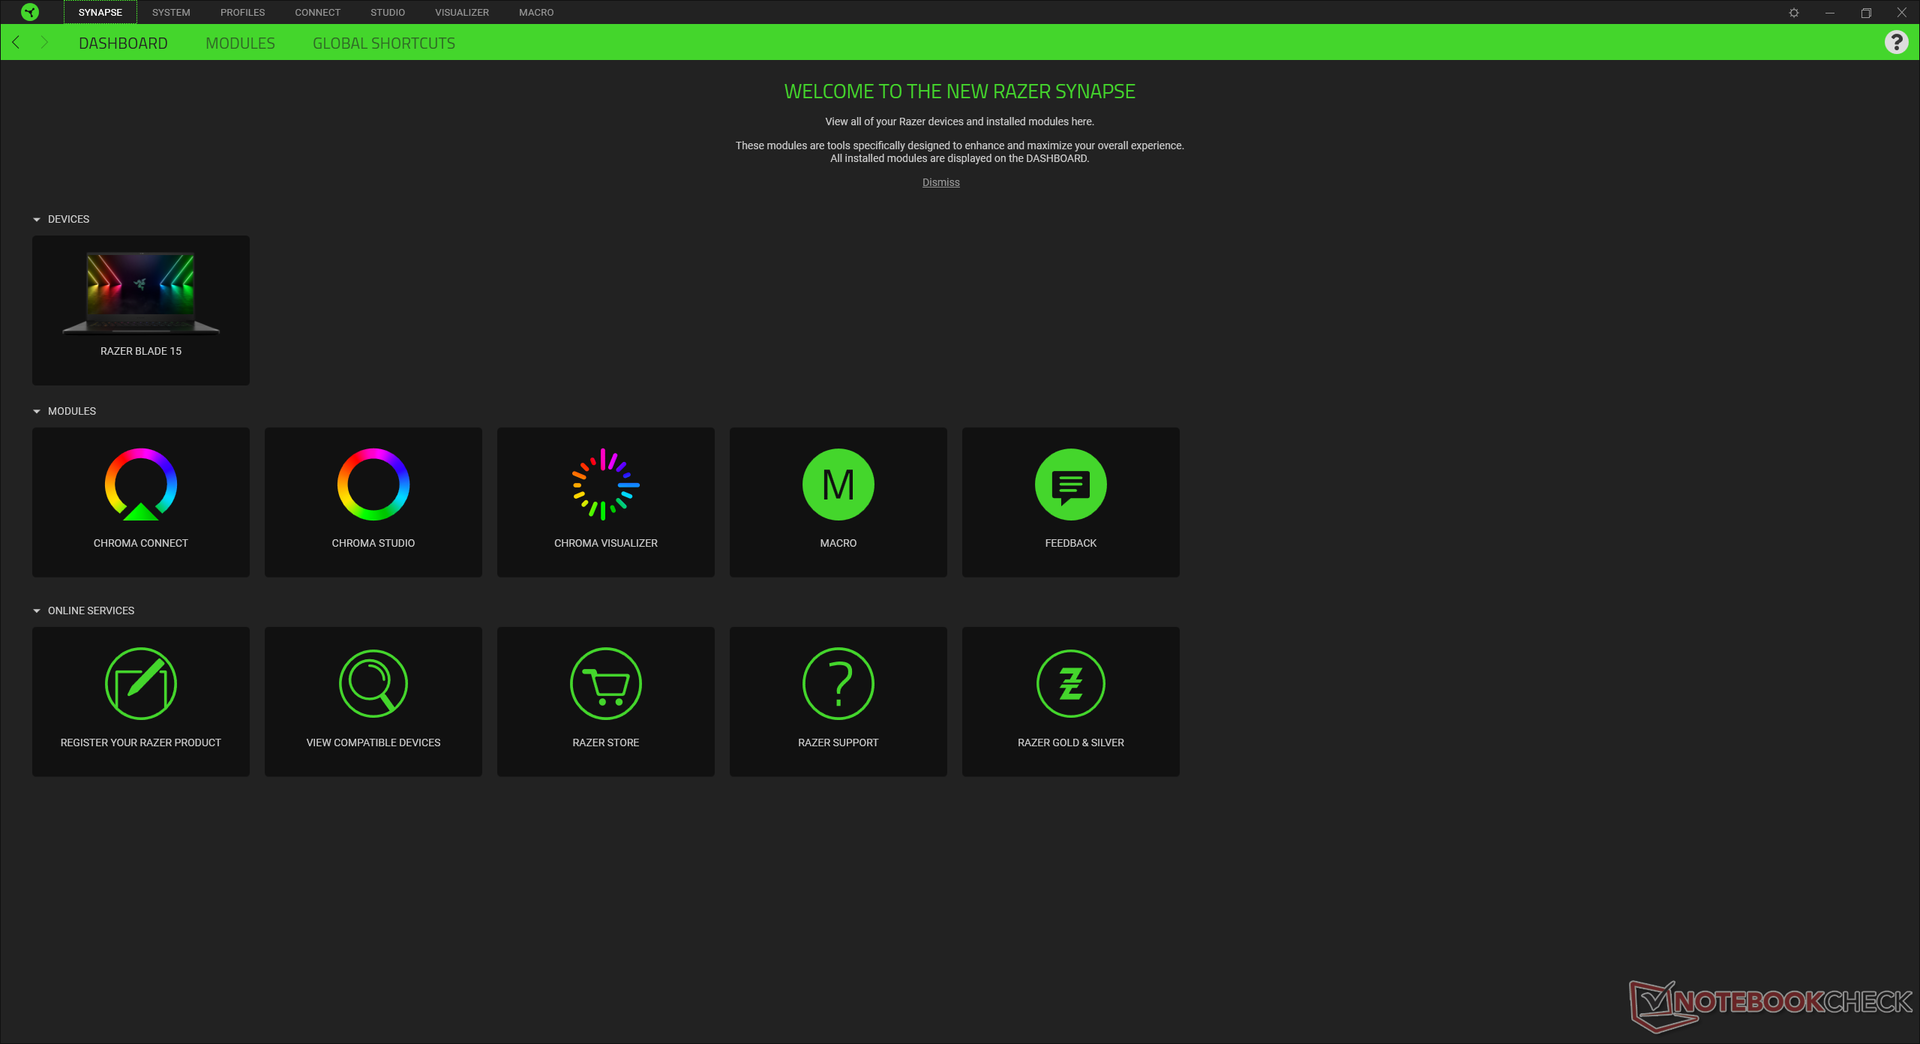The image size is (1920, 1044).
Task: Click the Chroma Studio label
Action: pyautogui.click(x=373, y=543)
